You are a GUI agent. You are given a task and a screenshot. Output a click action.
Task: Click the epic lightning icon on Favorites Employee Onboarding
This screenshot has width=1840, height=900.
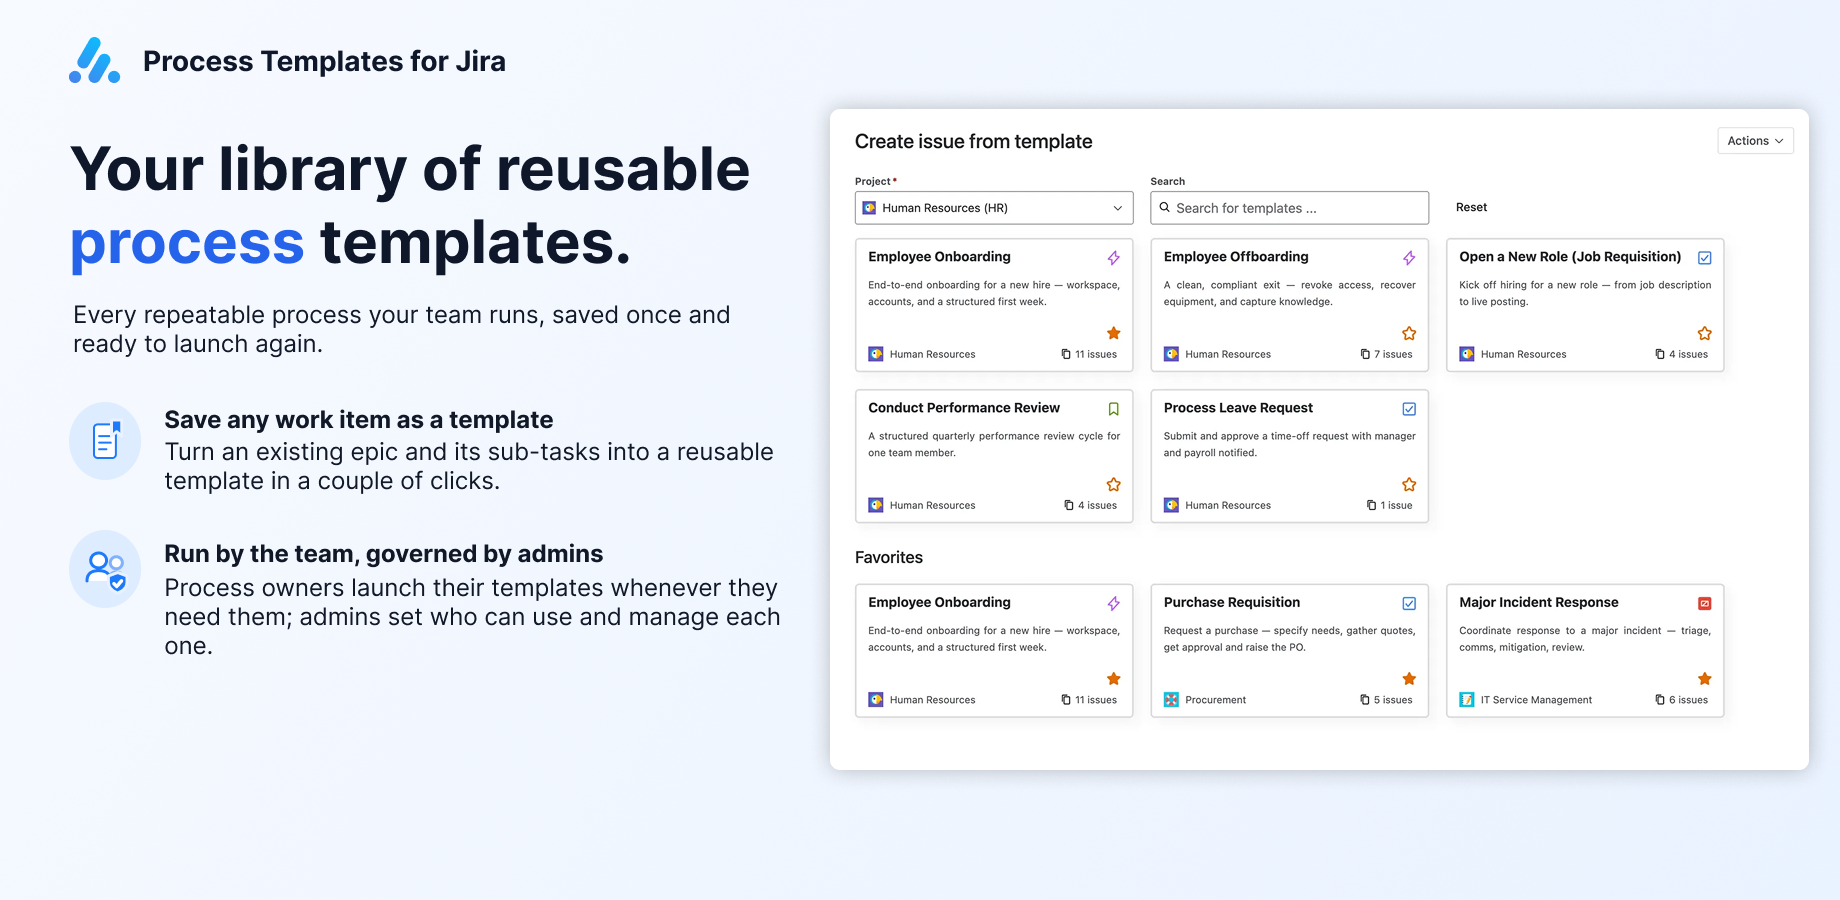tap(1113, 604)
